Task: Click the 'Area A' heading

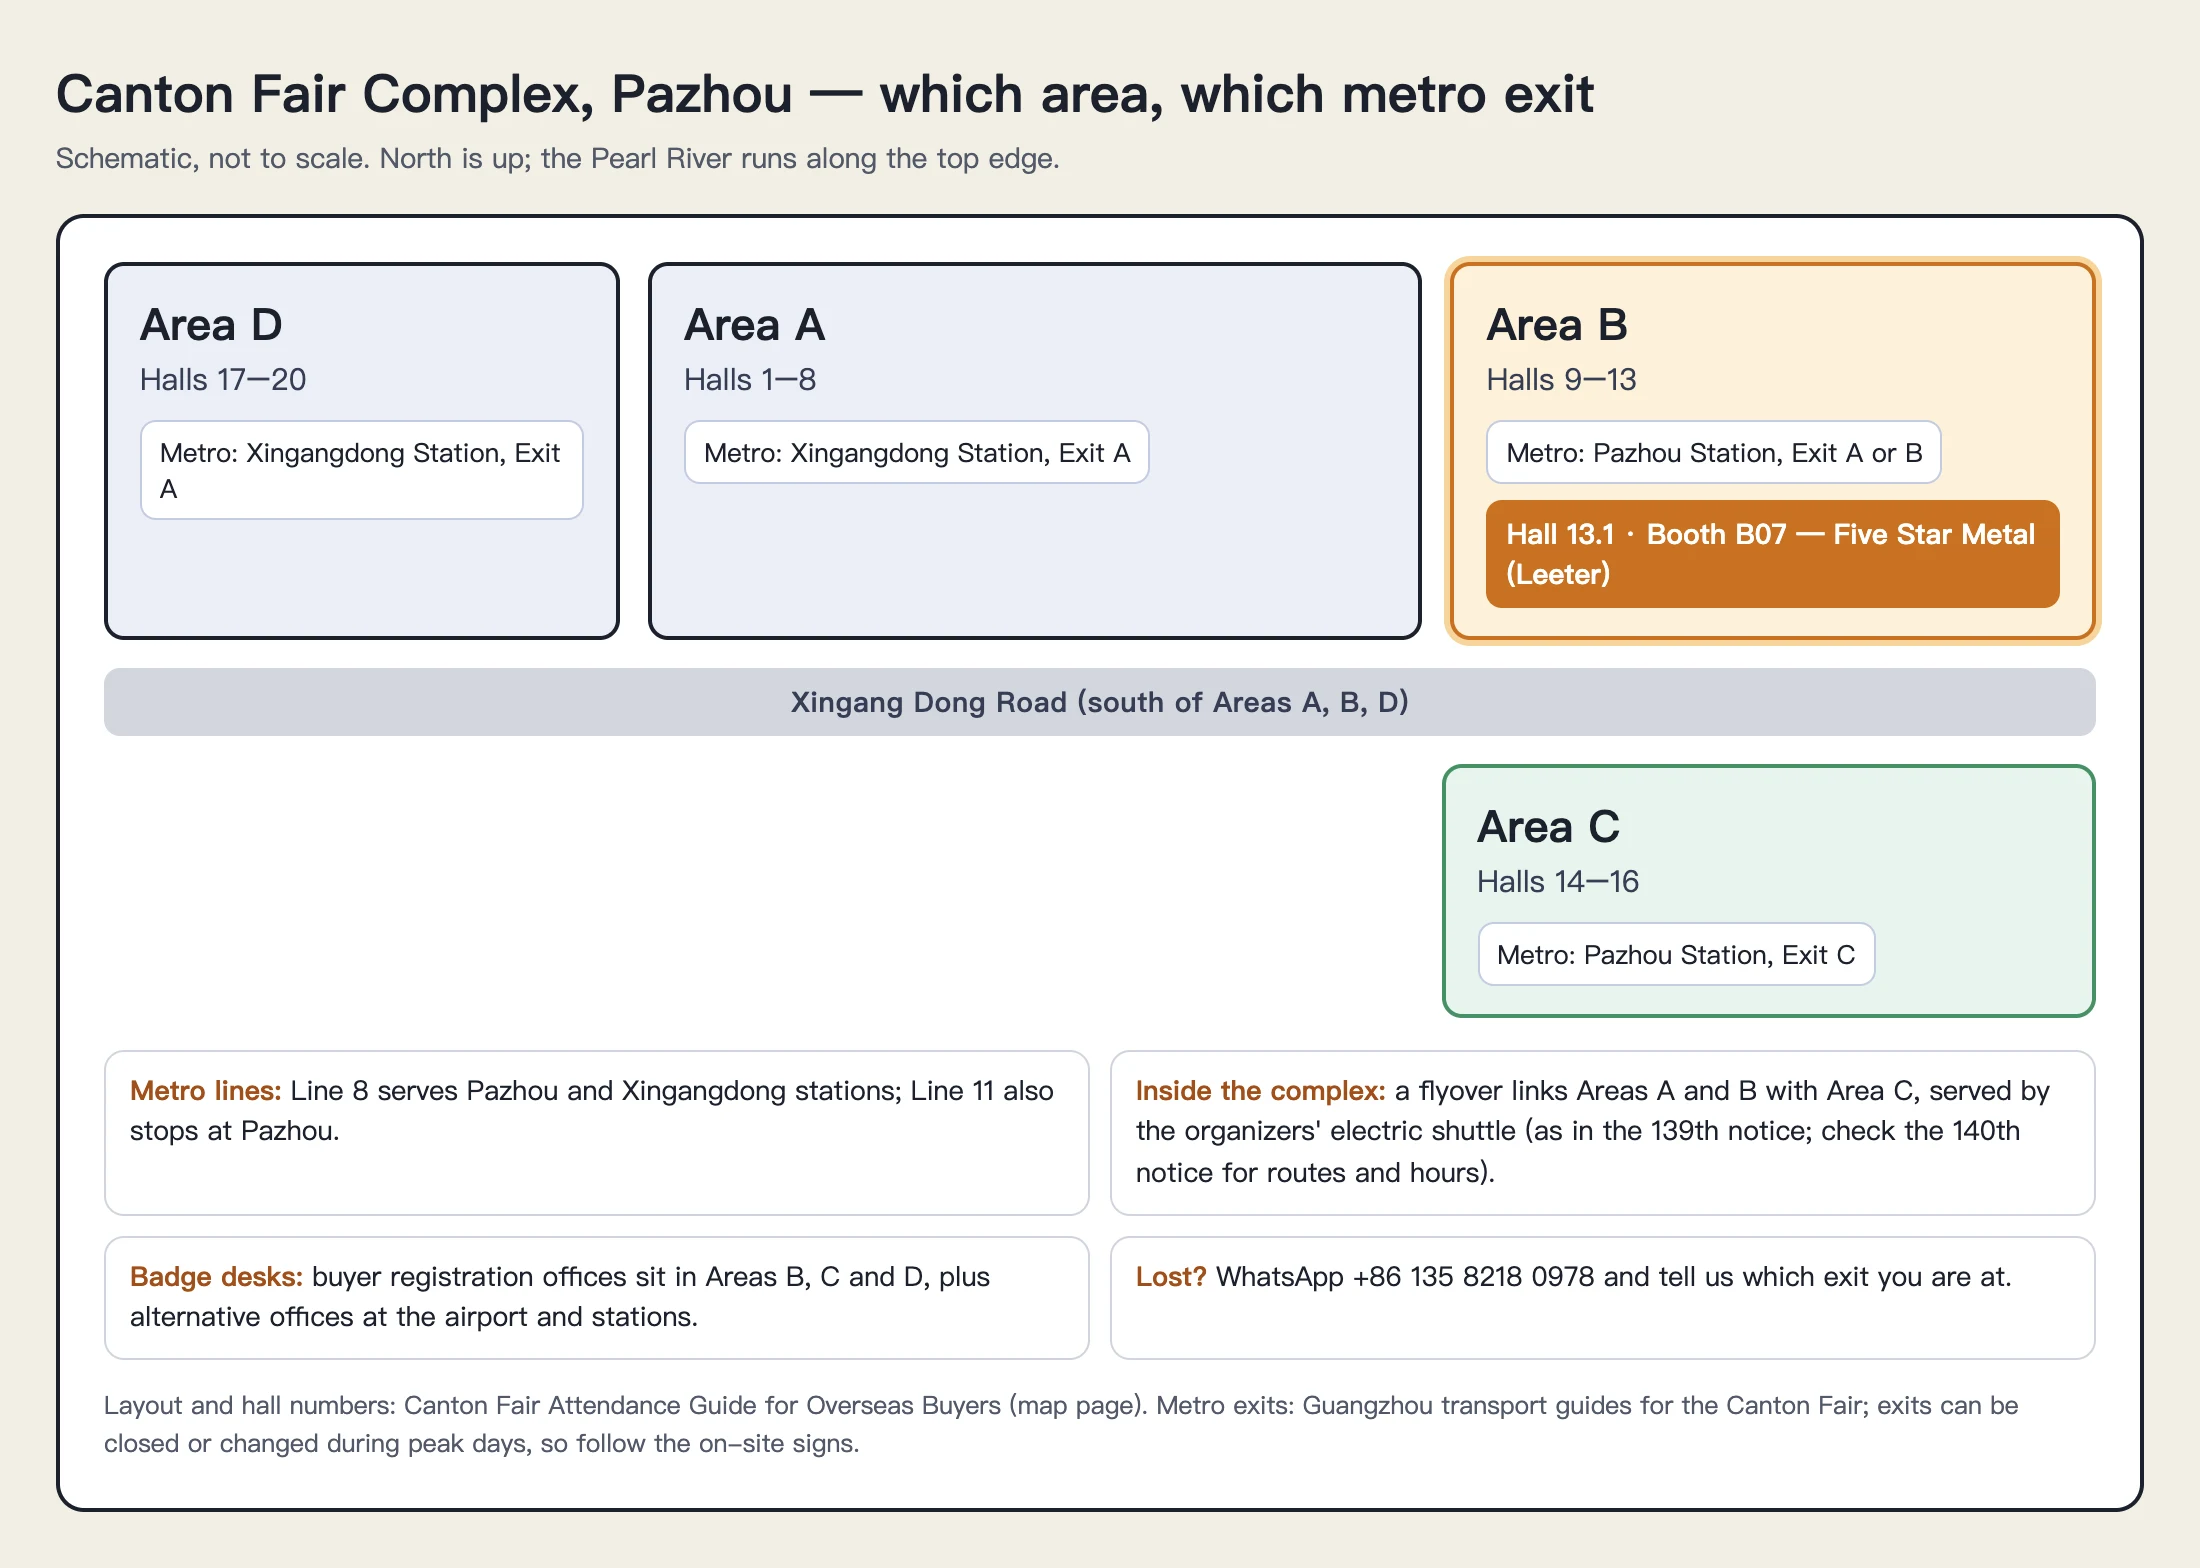Action: [755, 325]
